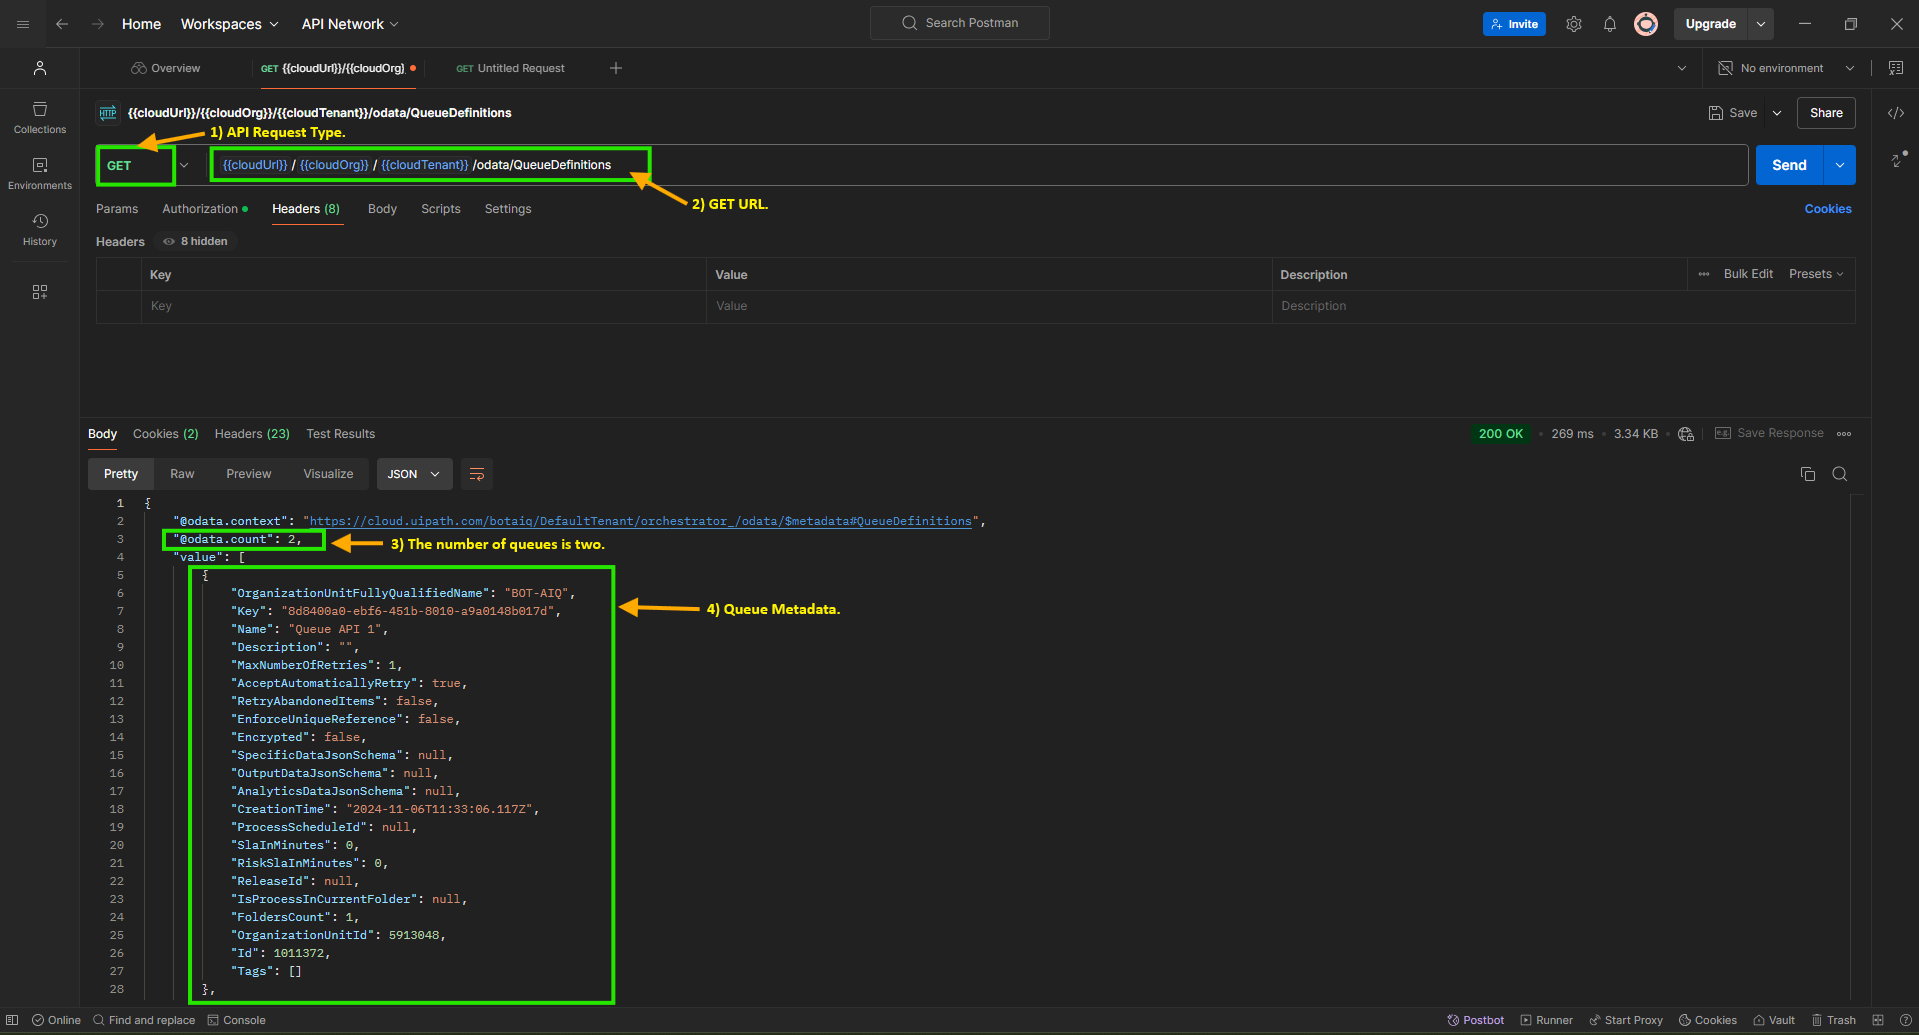Toggle the sidebar from status bar
The width and height of the screenshot is (1919, 1035).
click(x=12, y=1020)
